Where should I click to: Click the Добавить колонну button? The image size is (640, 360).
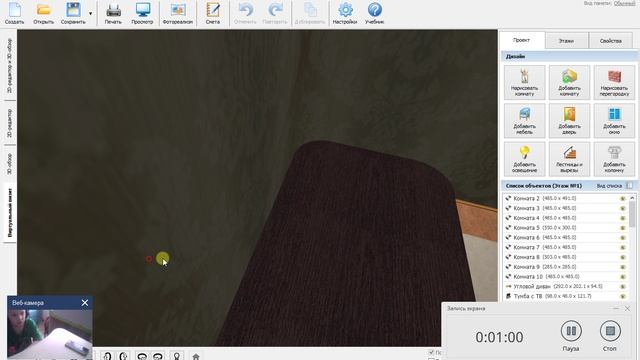614,159
